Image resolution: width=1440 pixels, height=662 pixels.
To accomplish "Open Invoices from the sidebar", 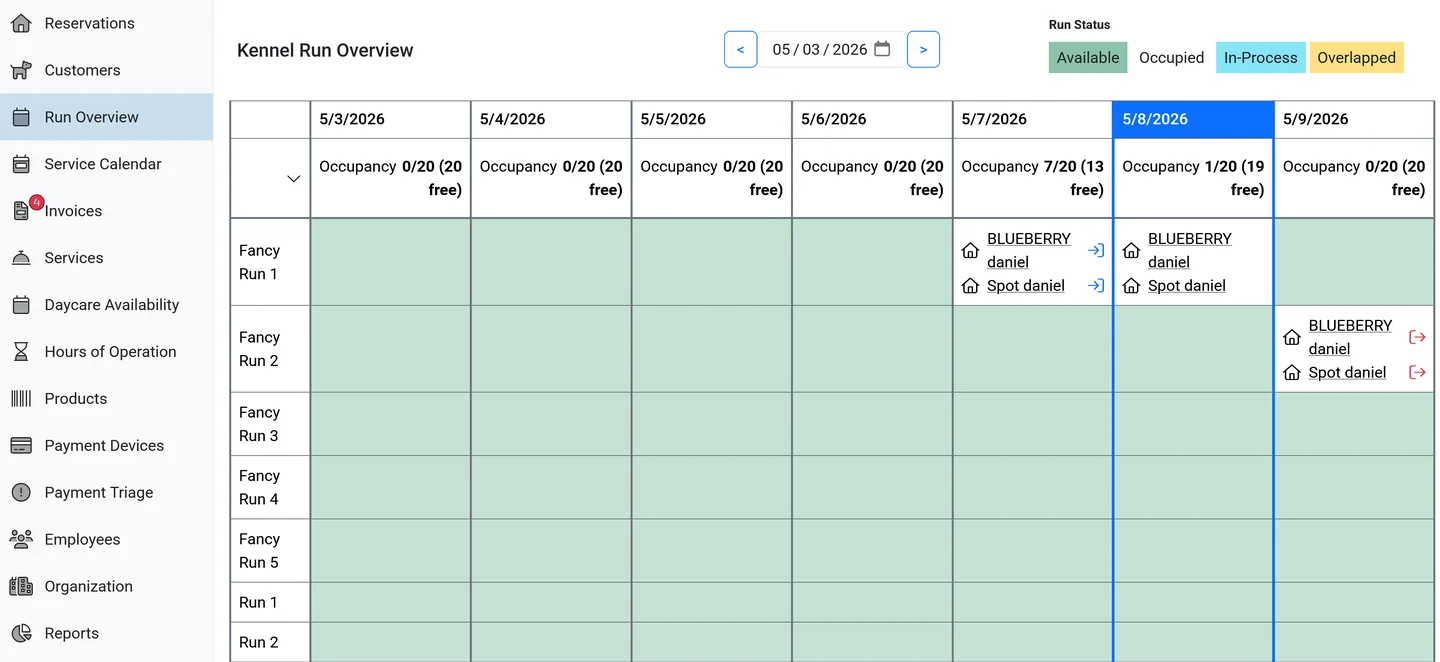I will pos(106,211).
